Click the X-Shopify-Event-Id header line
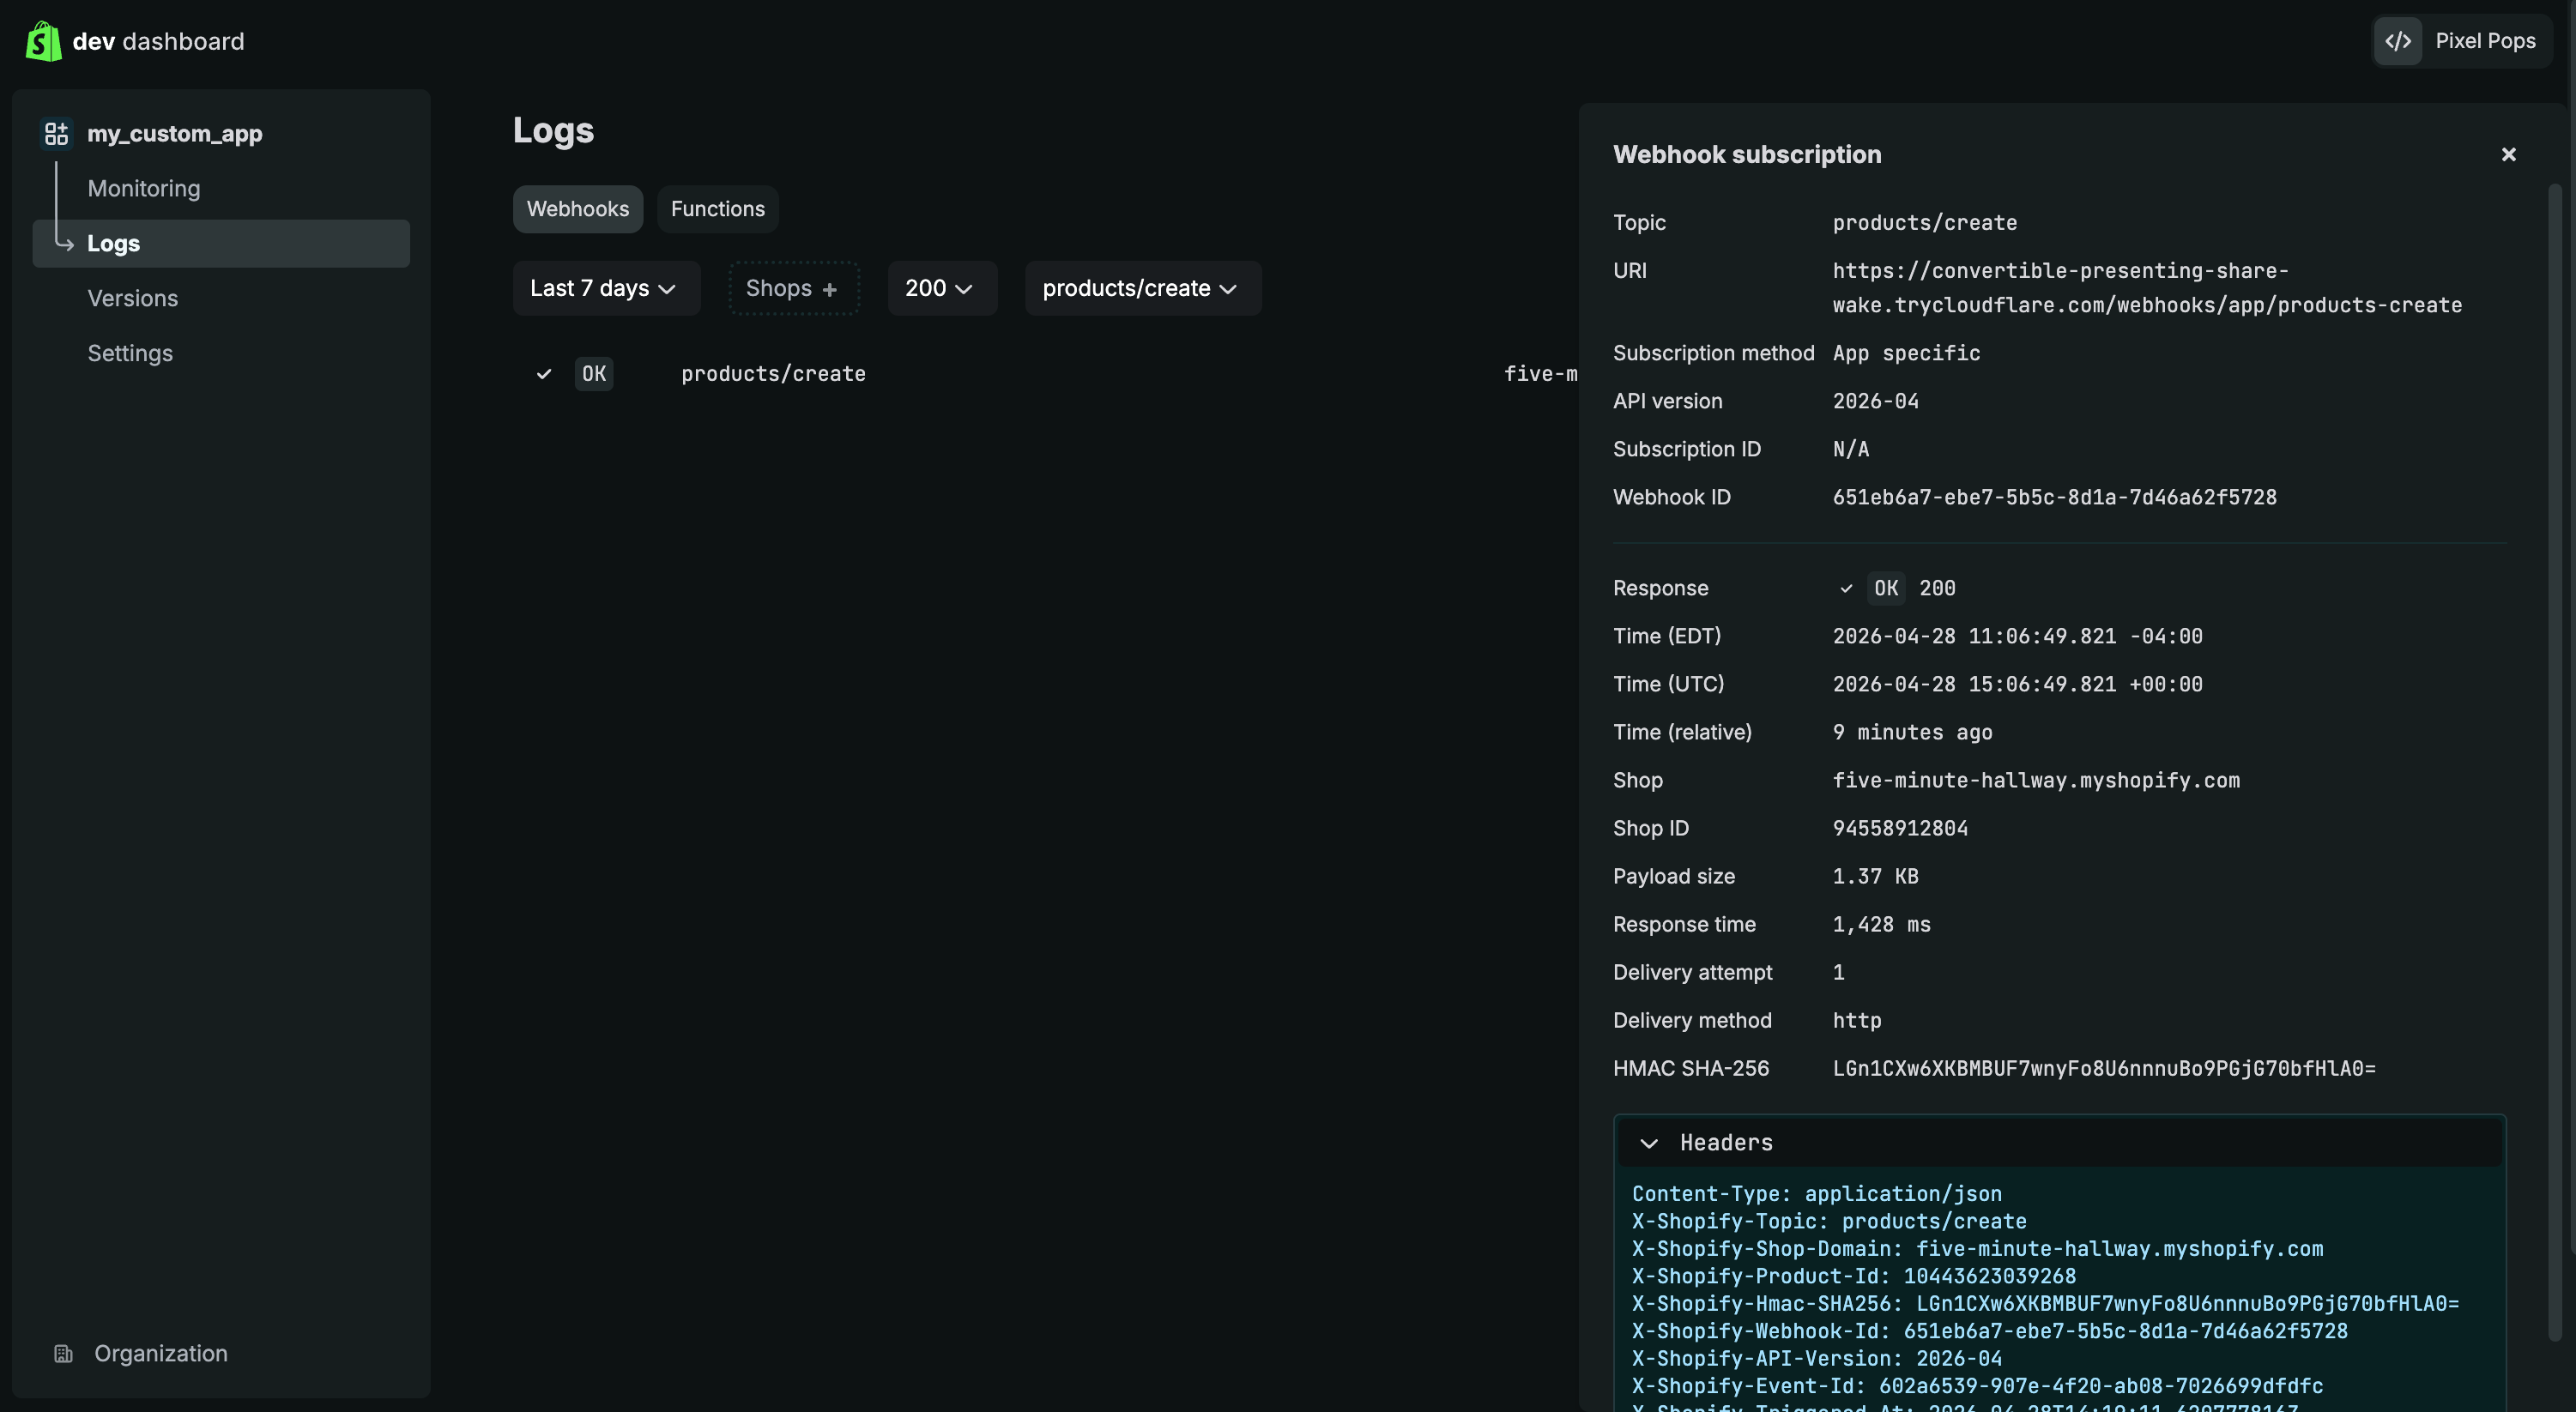Viewport: 2576px width, 1412px height. [x=1977, y=1386]
